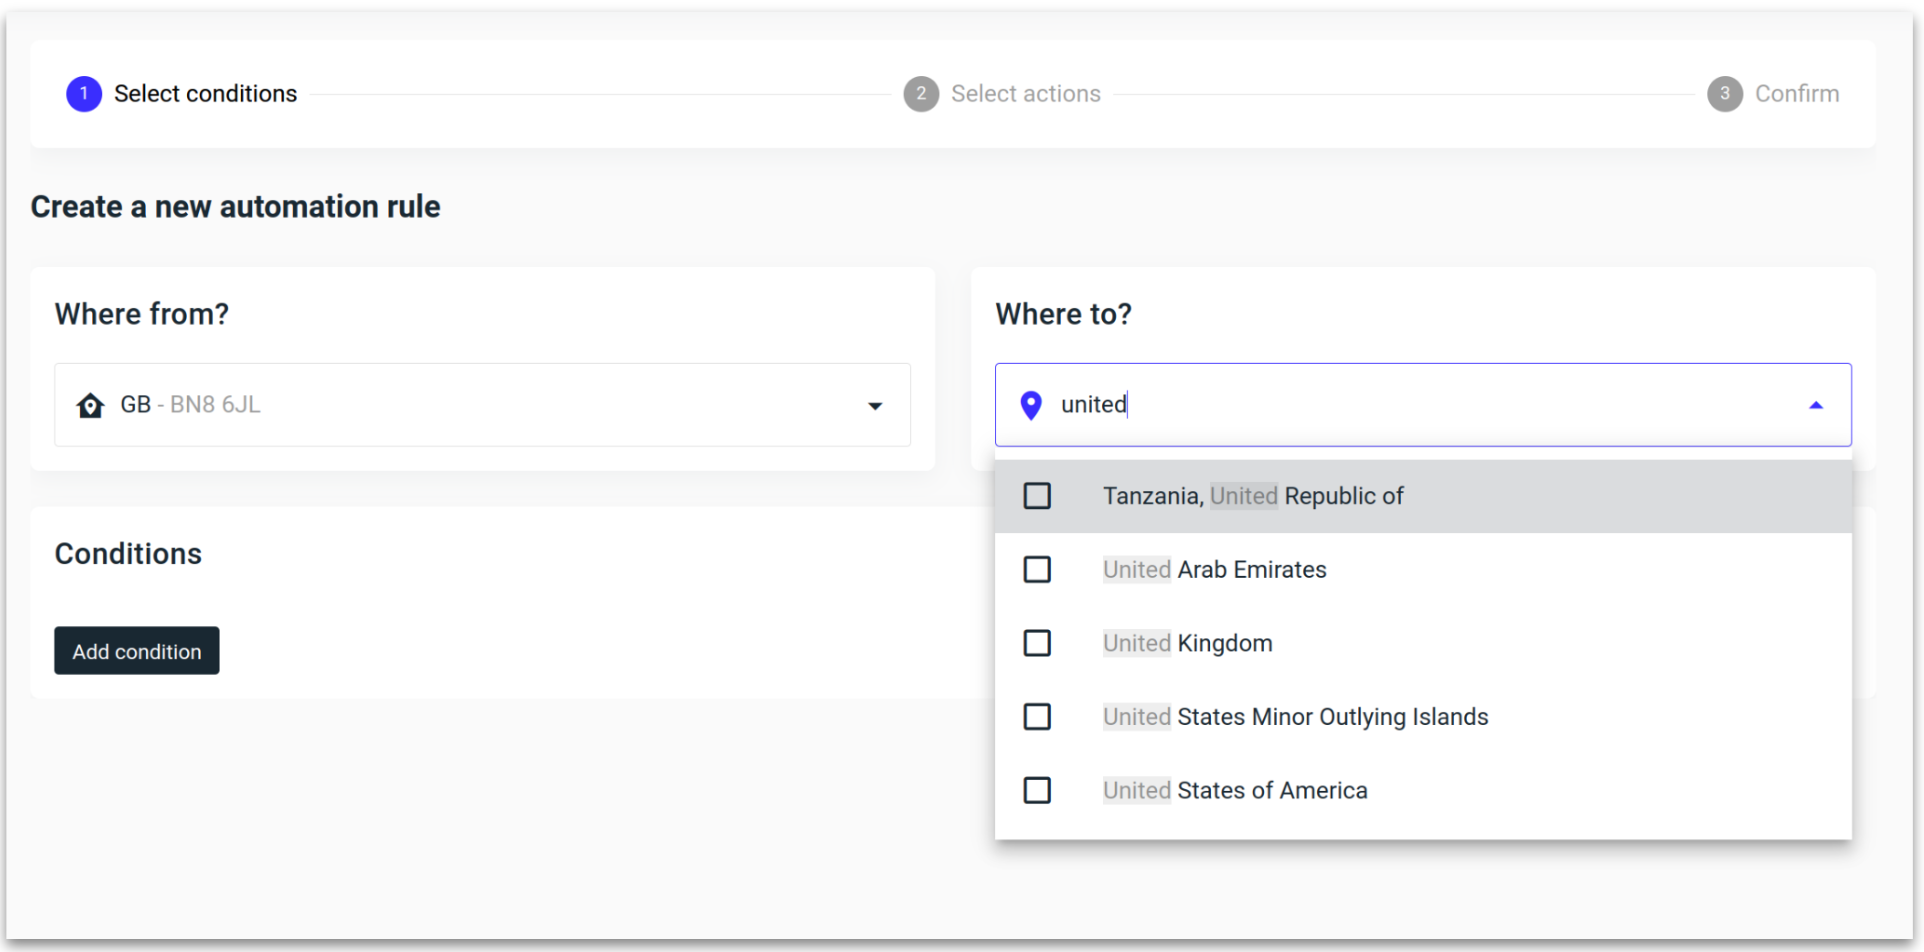Choose 'United Arab Emirates' option text
The width and height of the screenshot is (1924, 952).
coord(1215,570)
